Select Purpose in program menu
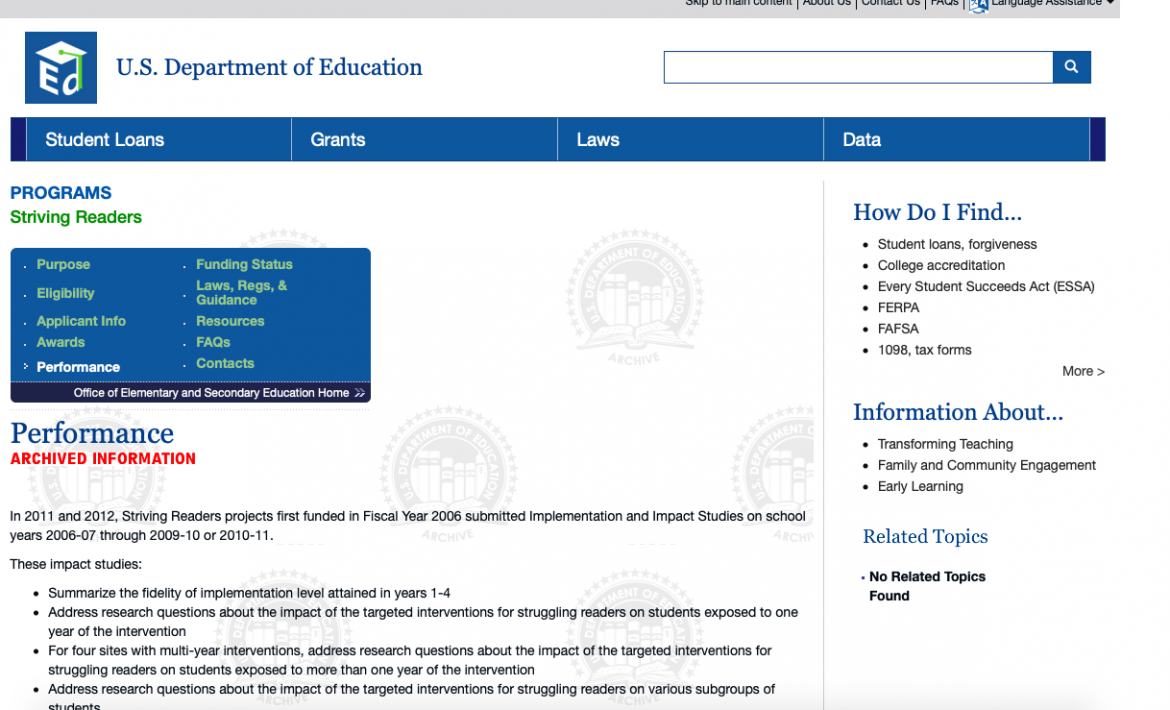The image size is (1170, 710). (63, 265)
